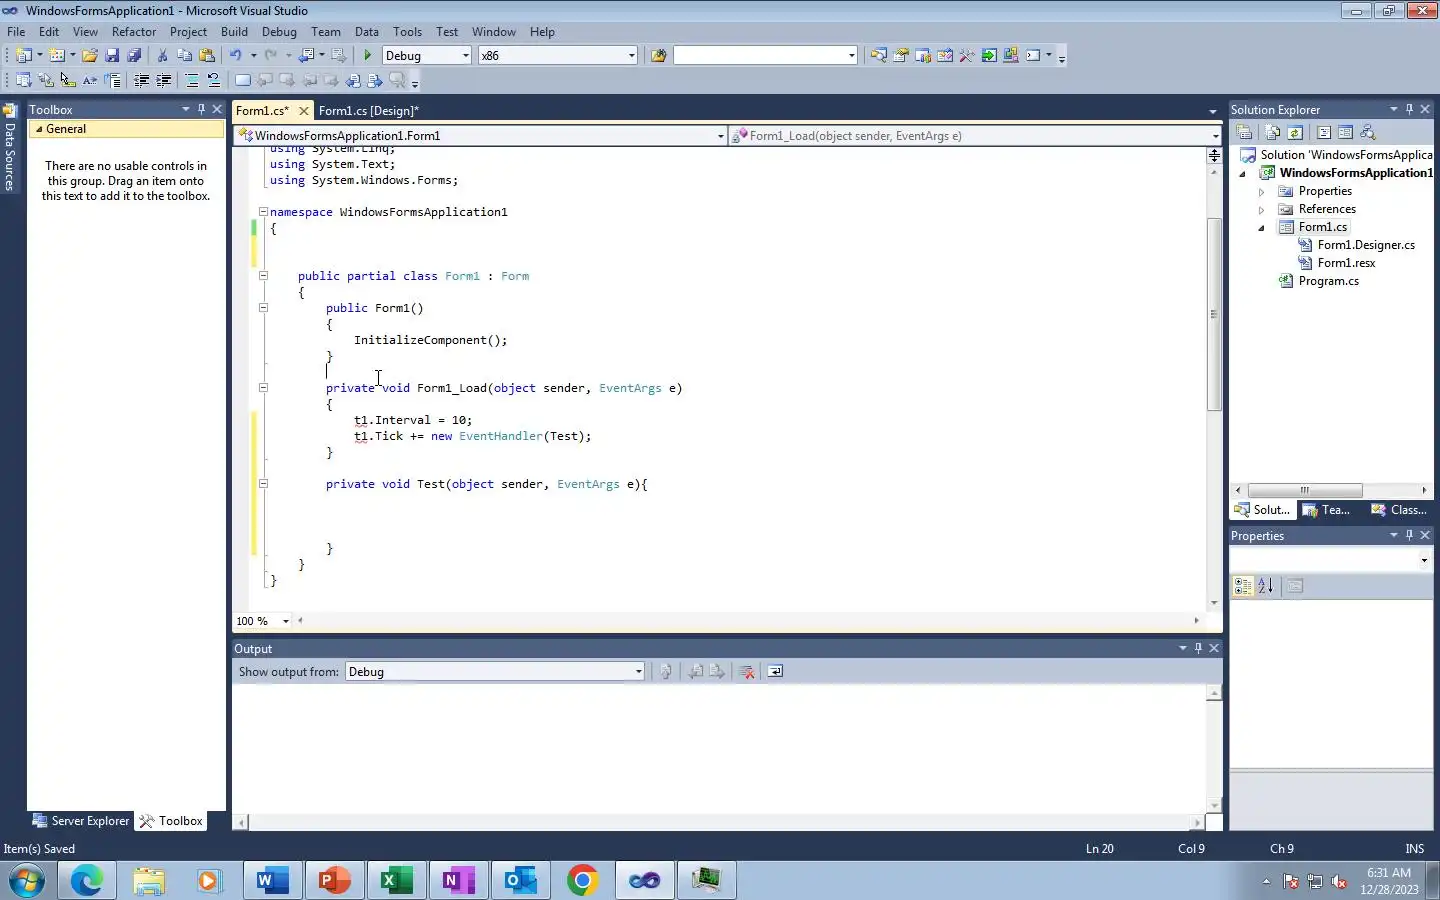
Task: Switch to the Class View tab
Action: [x=1398, y=510]
